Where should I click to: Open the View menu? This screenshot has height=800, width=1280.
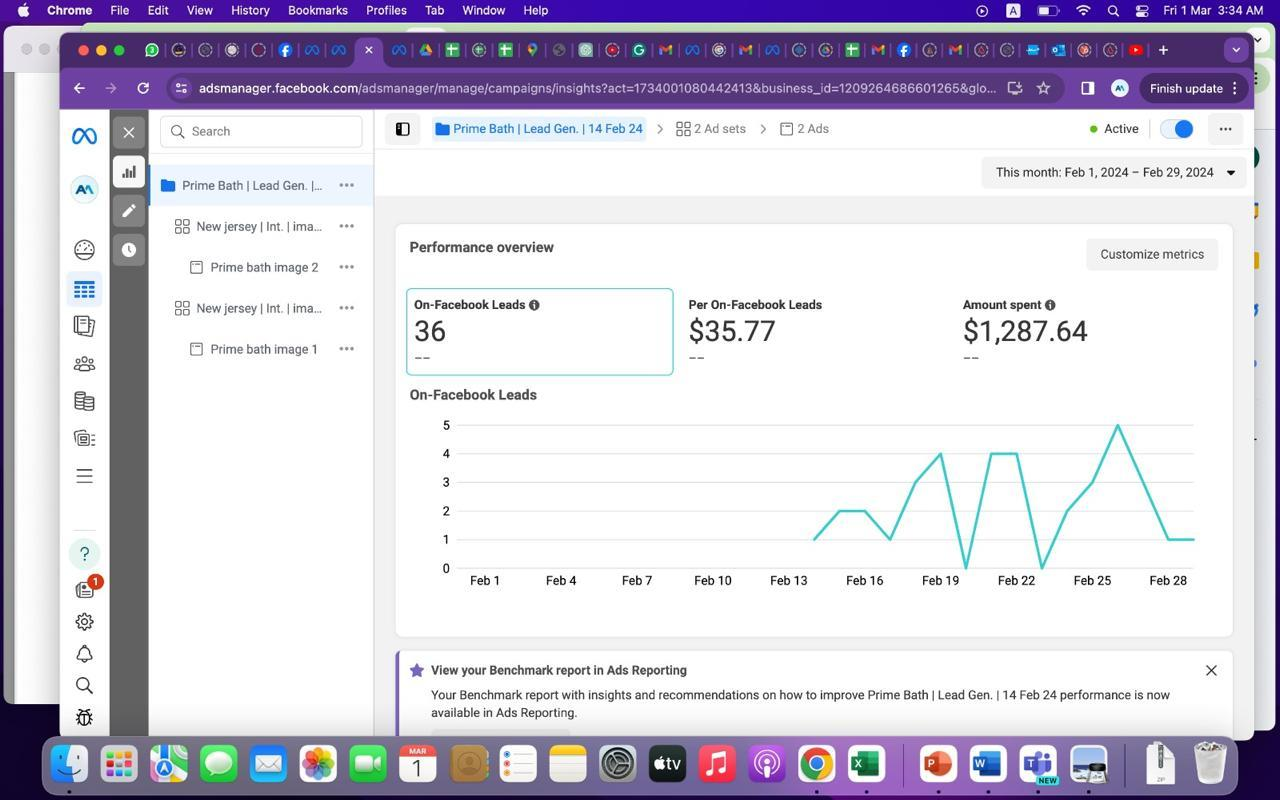point(200,10)
